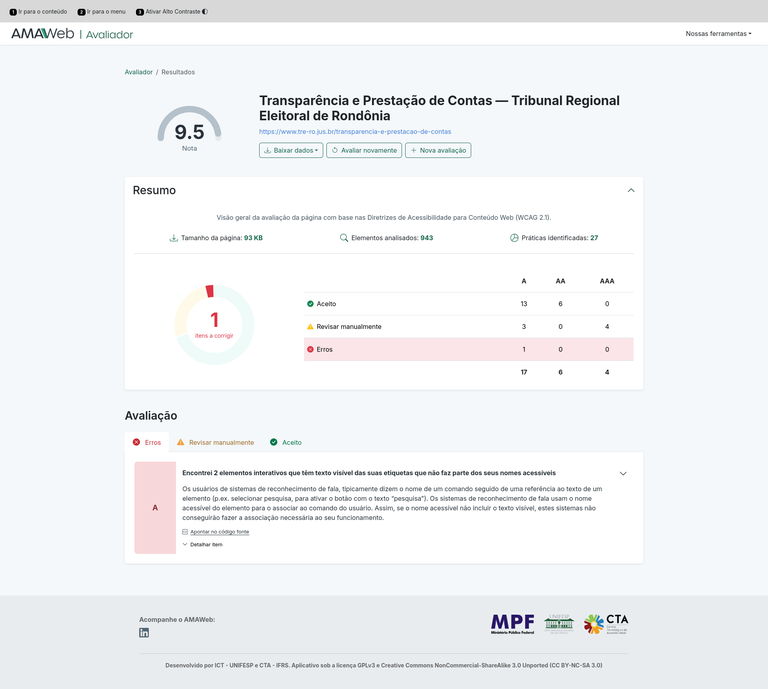Click the Resultados breadcrumb text
This screenshot has width=768, height=689.
pyautogui.click(x=178, y=72)
